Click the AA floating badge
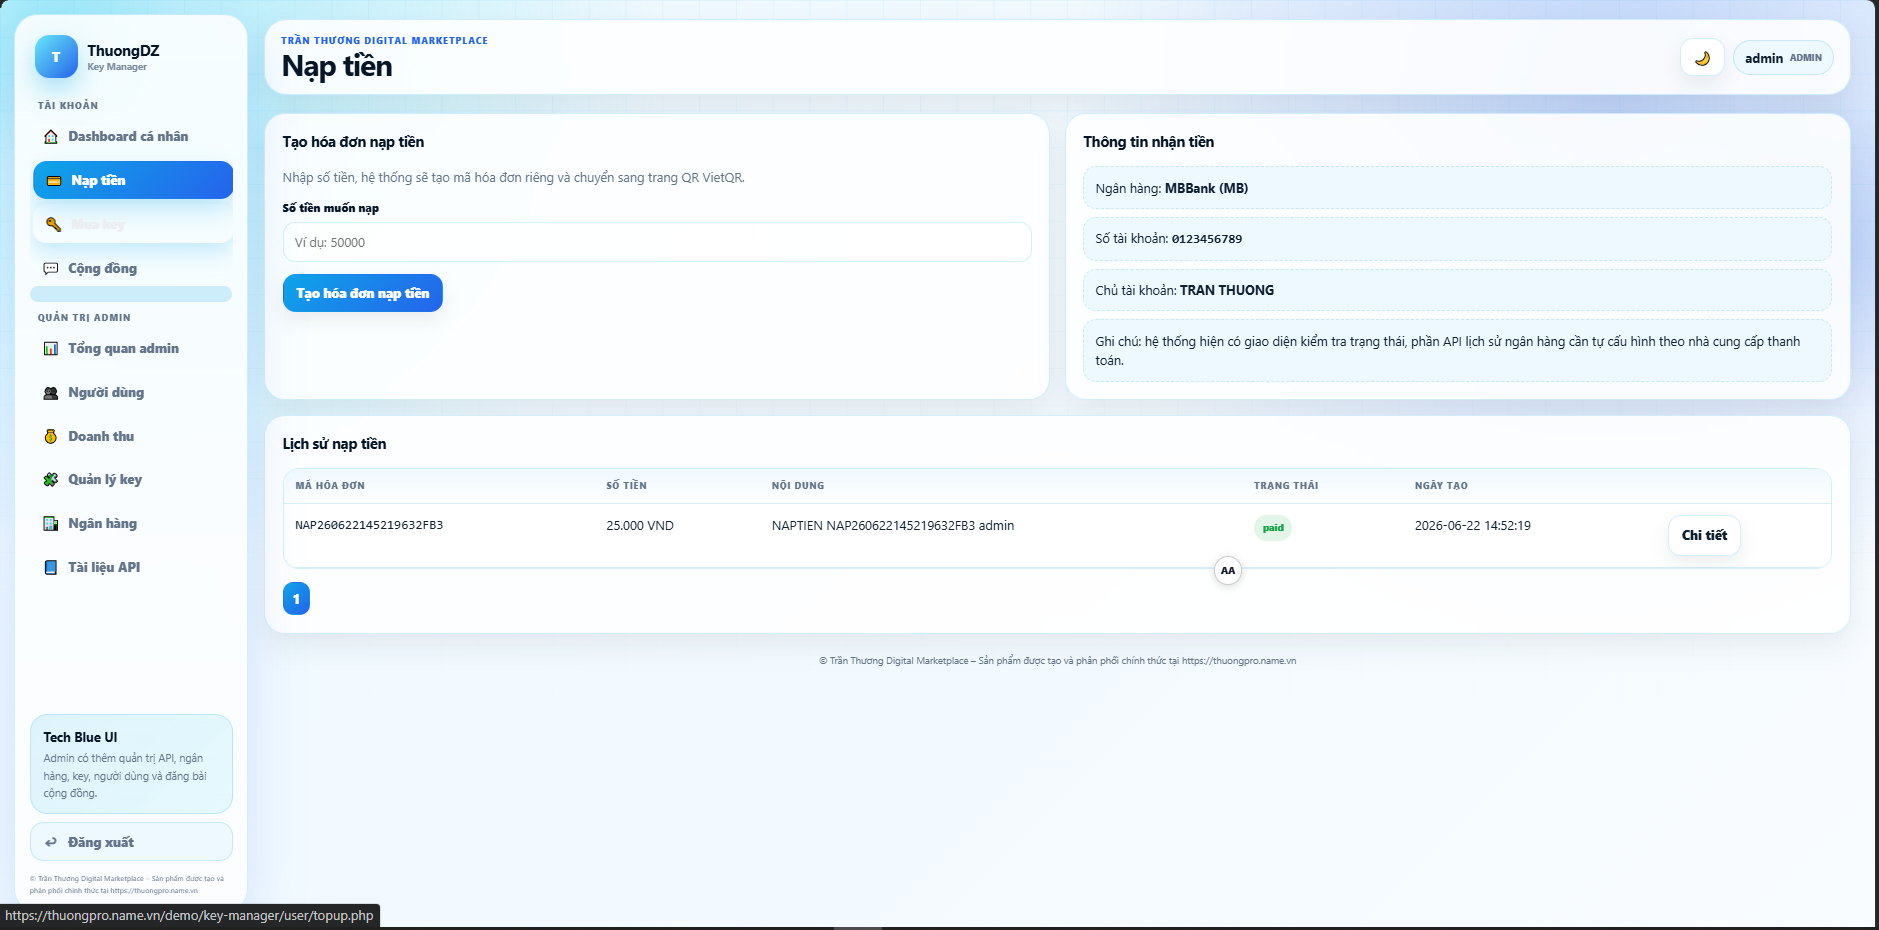The width and height of the screenshot is (1879, 930). pos(1228,571)
